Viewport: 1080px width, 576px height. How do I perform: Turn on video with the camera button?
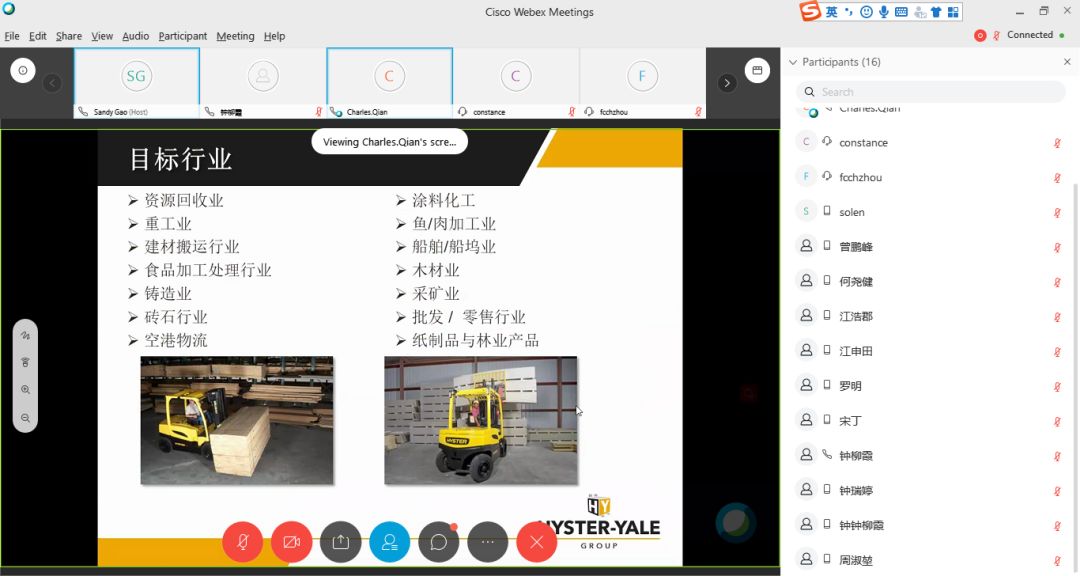point(291,542)
